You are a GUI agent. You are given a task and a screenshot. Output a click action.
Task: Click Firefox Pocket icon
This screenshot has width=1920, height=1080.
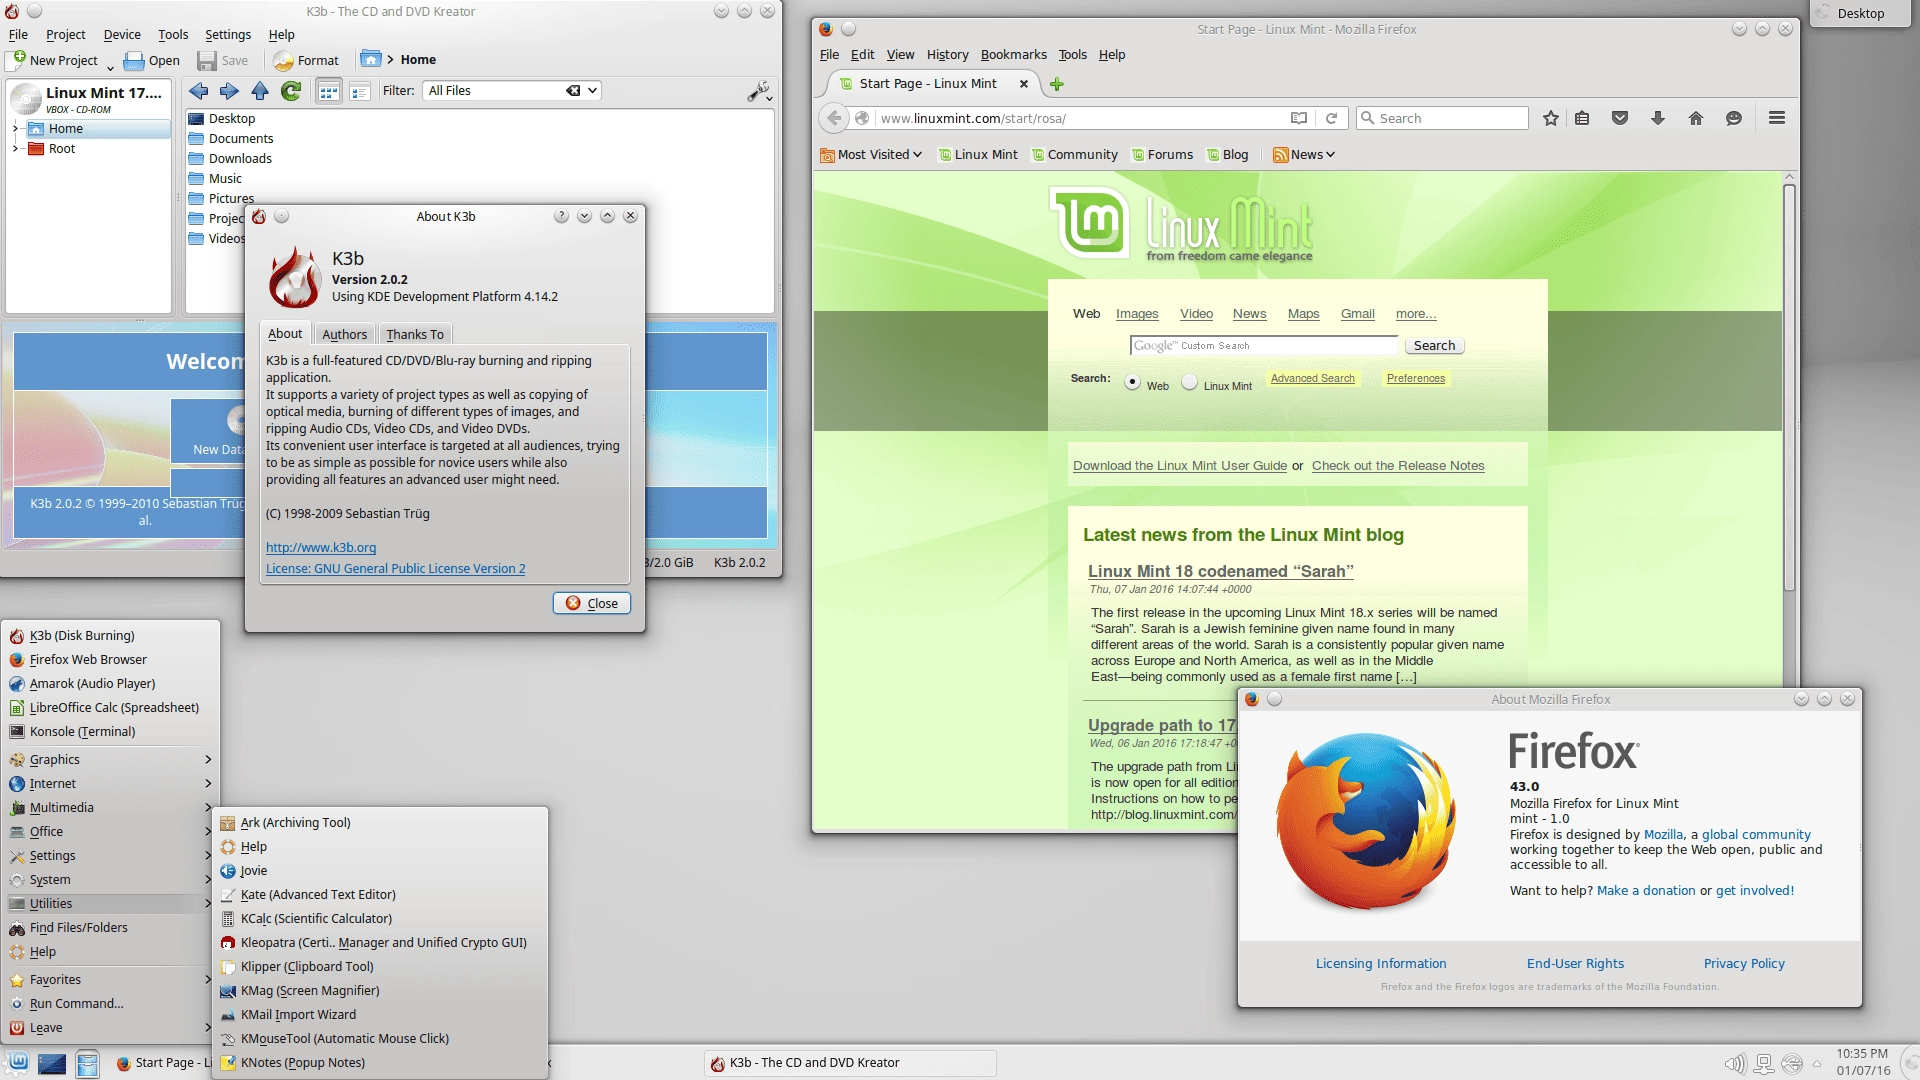[x=1620, y=118]
